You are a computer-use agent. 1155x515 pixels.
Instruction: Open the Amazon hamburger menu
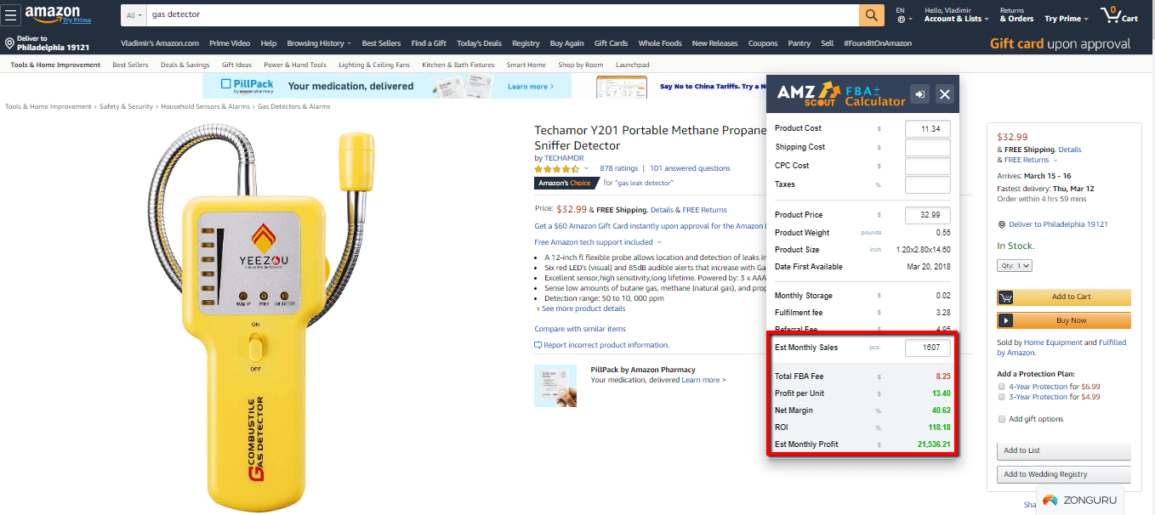[11, 14]
